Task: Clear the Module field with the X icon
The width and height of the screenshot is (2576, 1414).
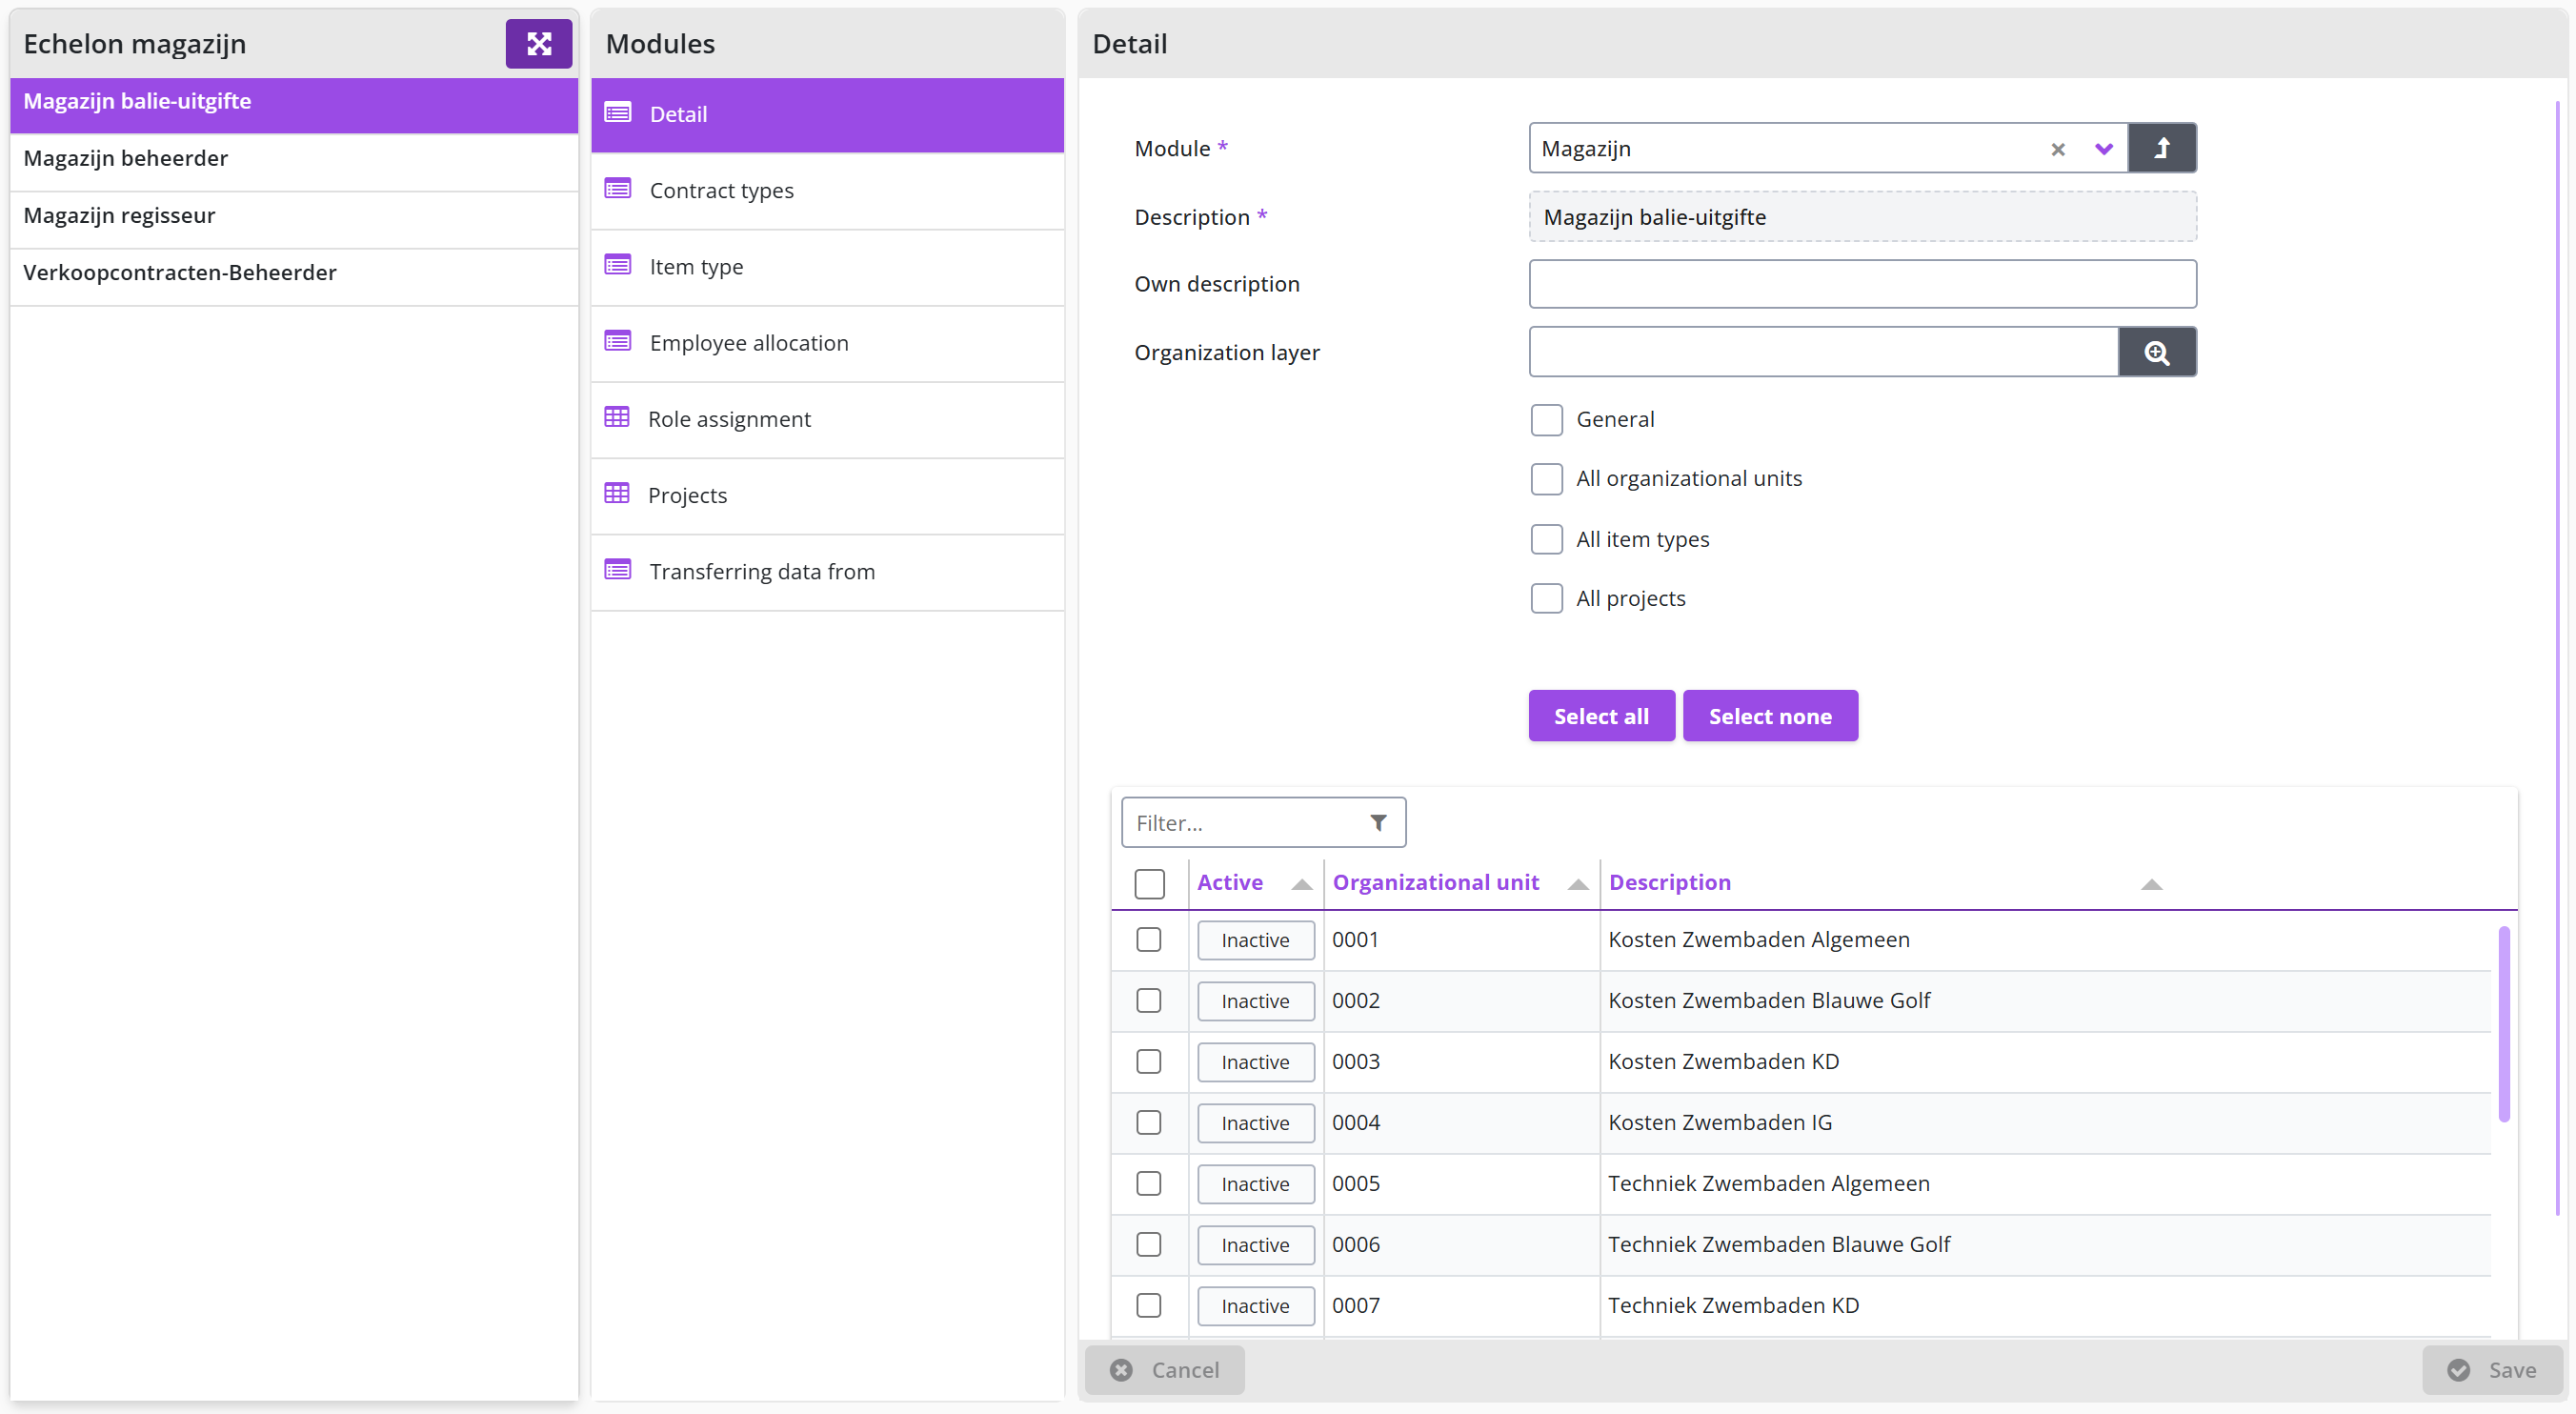Action: [x=2057, y=149]
